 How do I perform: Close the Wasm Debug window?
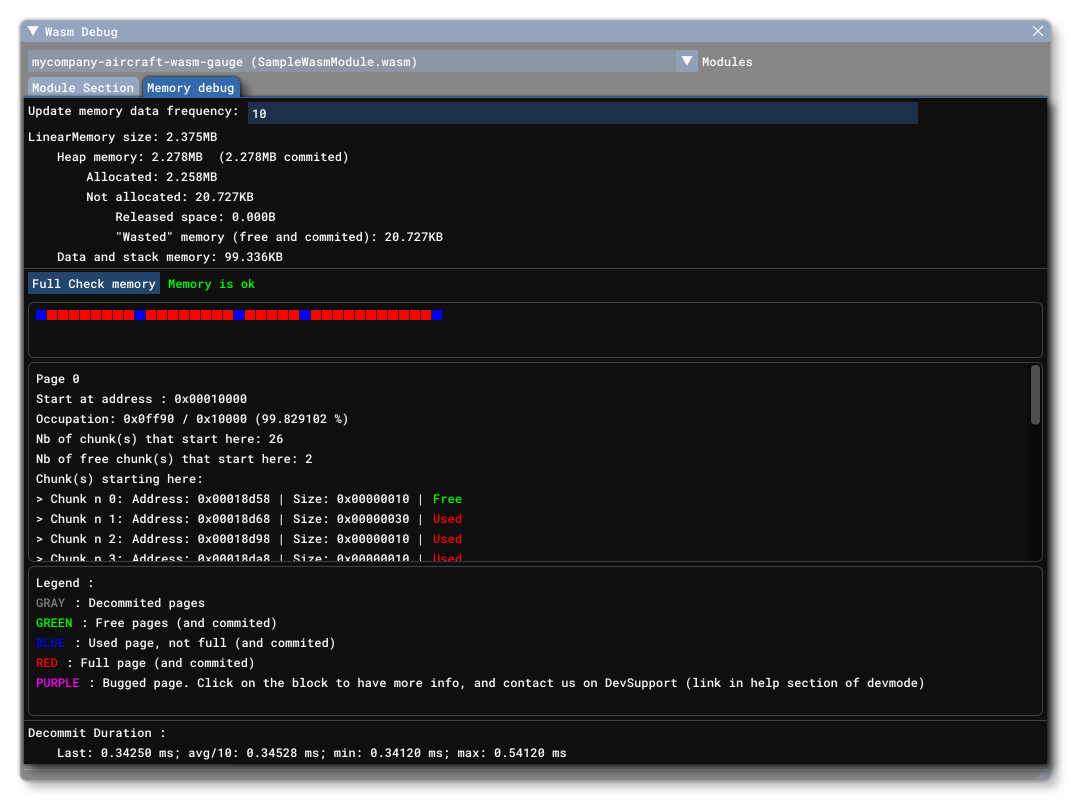[x=1037, y=31]
